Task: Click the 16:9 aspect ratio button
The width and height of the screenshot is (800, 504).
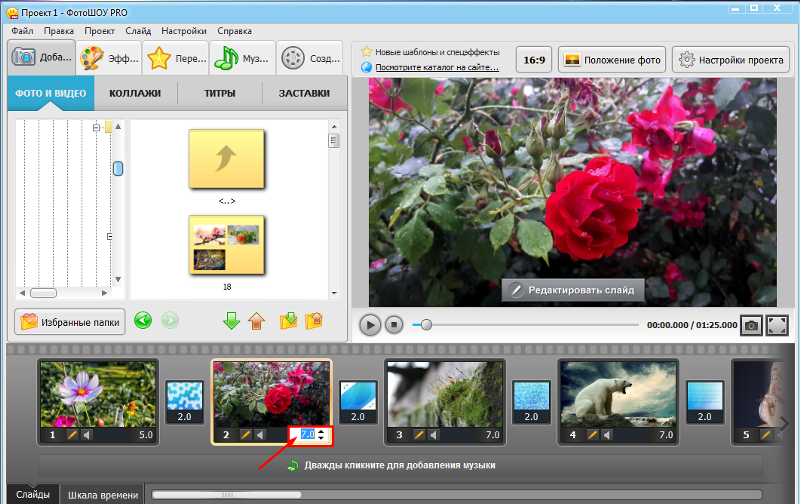Action: 534,60
